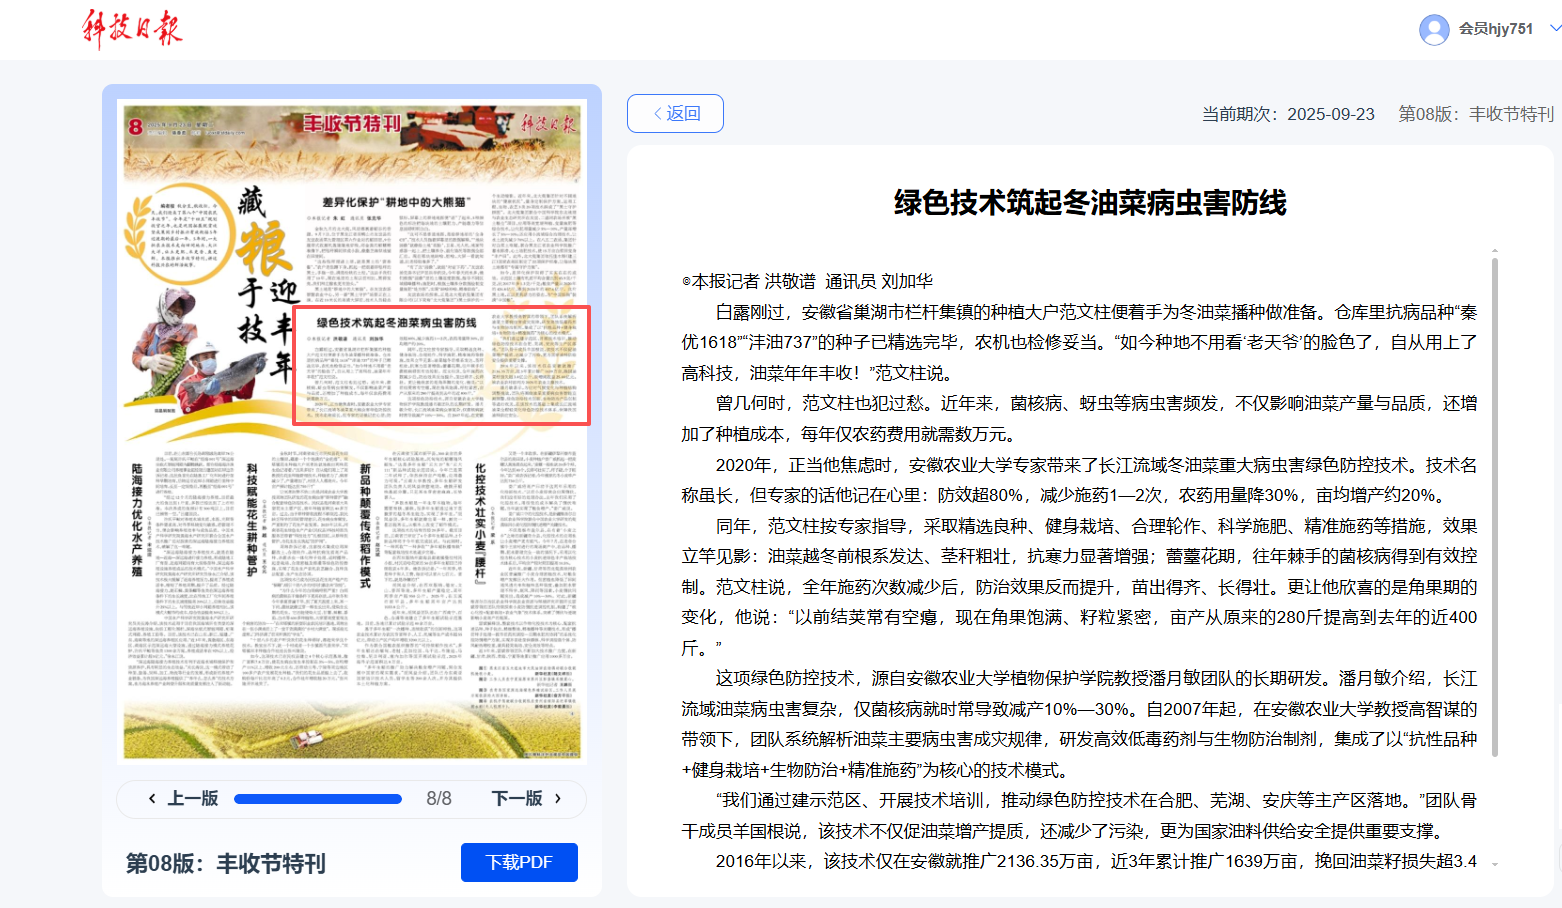
Task: Click the scroll-up arrow of article pane
Action: point(1494,251)
